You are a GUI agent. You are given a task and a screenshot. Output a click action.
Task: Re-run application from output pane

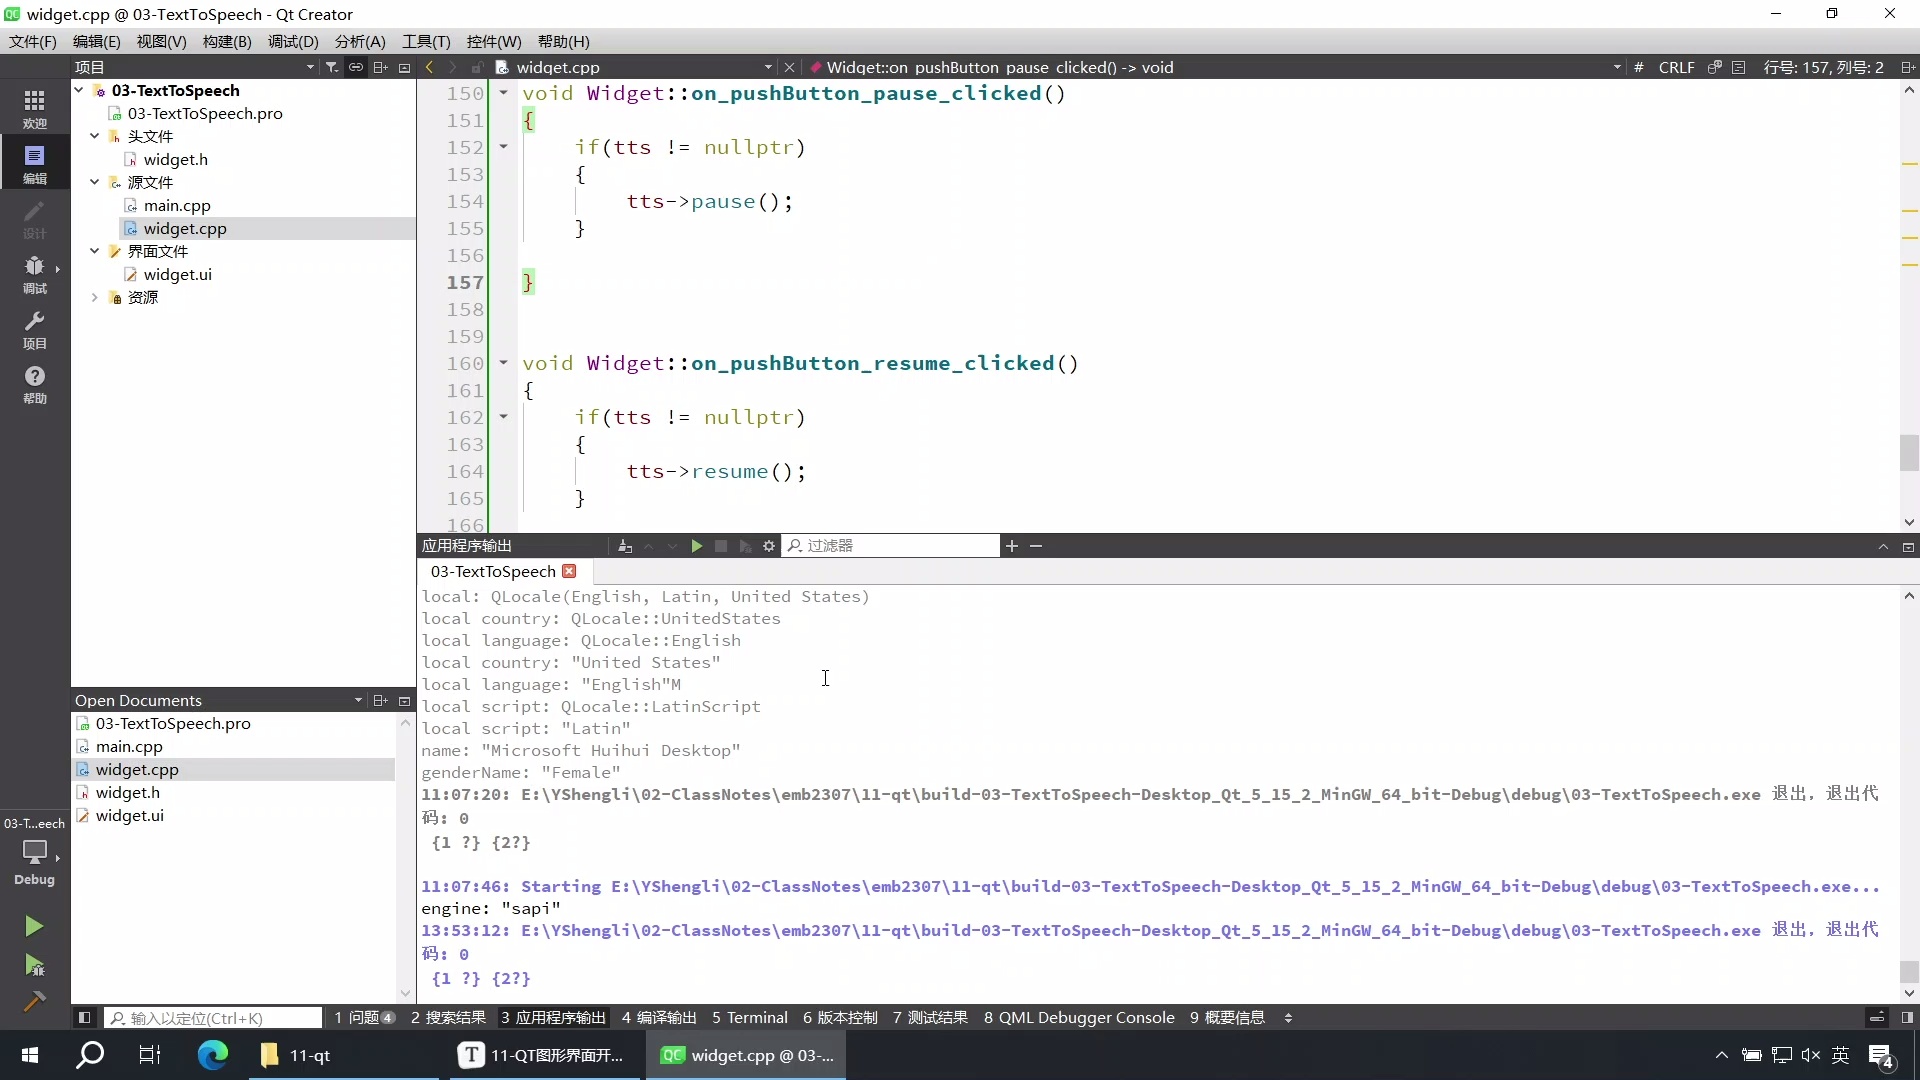pyautogui.click(x=697, y=546)
